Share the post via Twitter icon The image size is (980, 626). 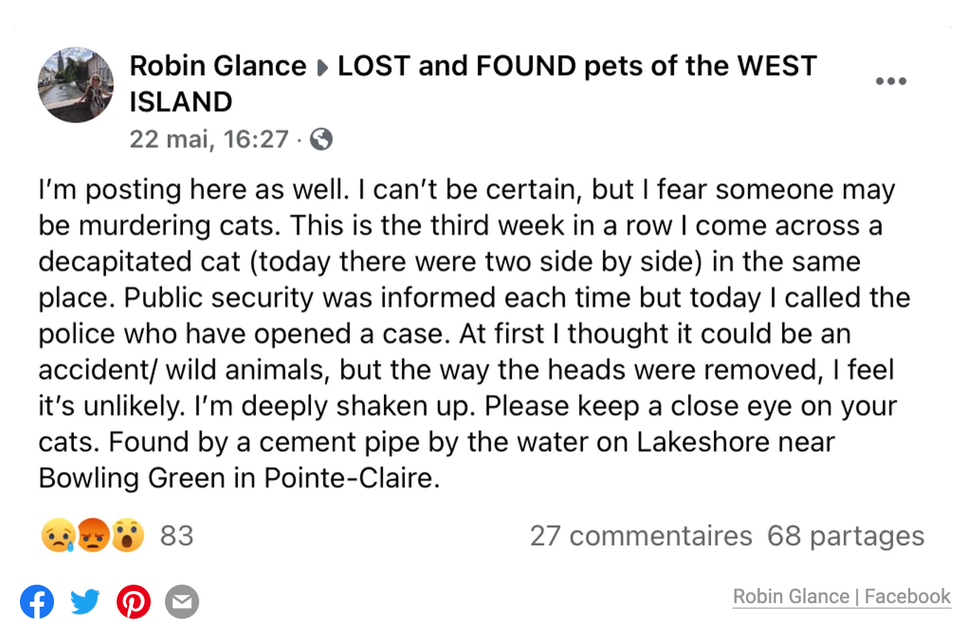(x=85, y=601)
